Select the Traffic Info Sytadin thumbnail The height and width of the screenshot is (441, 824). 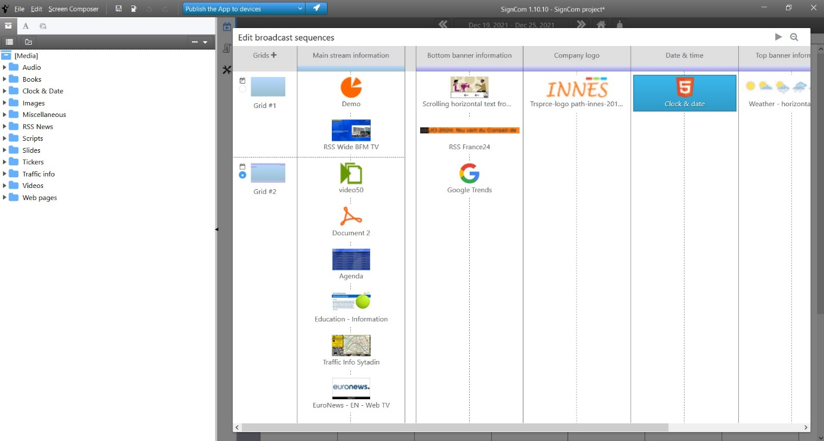pyautogui.click(x=351, y=345)
